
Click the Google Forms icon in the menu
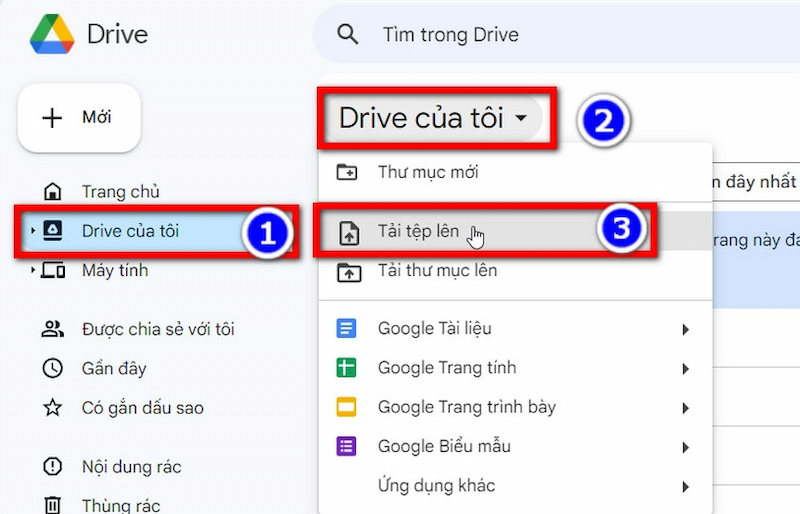pos(346,446)
